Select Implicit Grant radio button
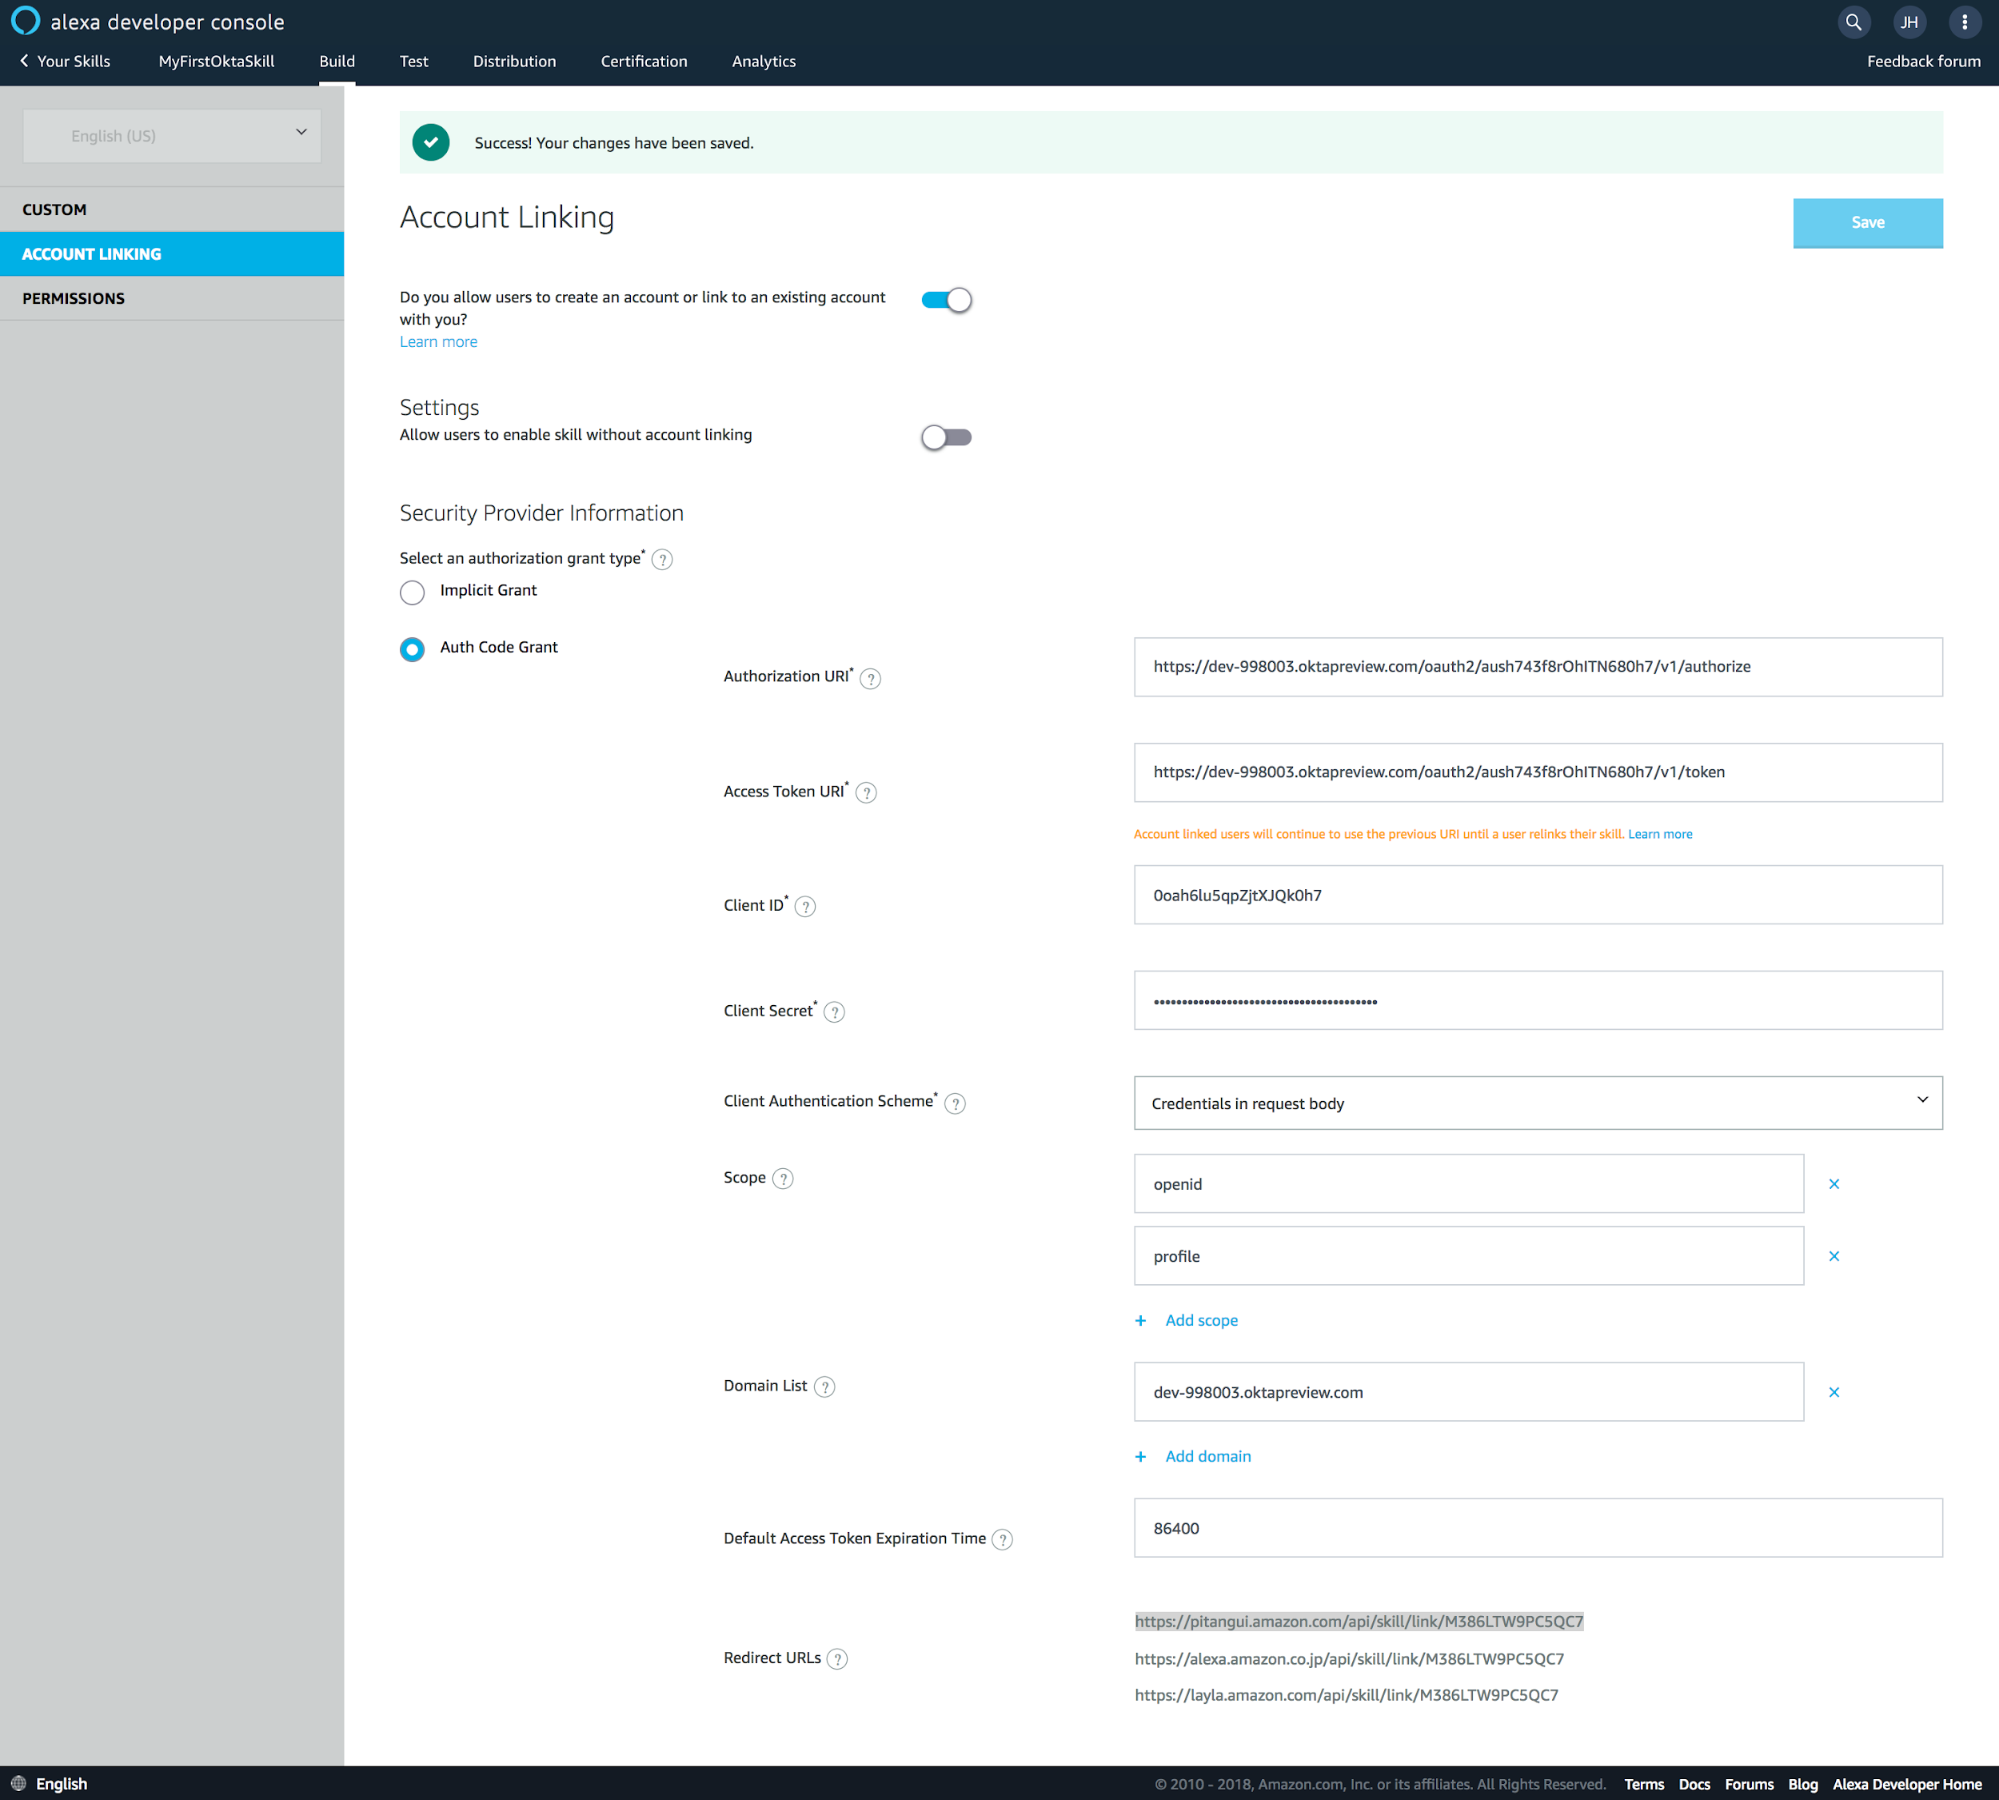Image resolution: width=1999 pixels, height=1800 pixels. (412, 592)
